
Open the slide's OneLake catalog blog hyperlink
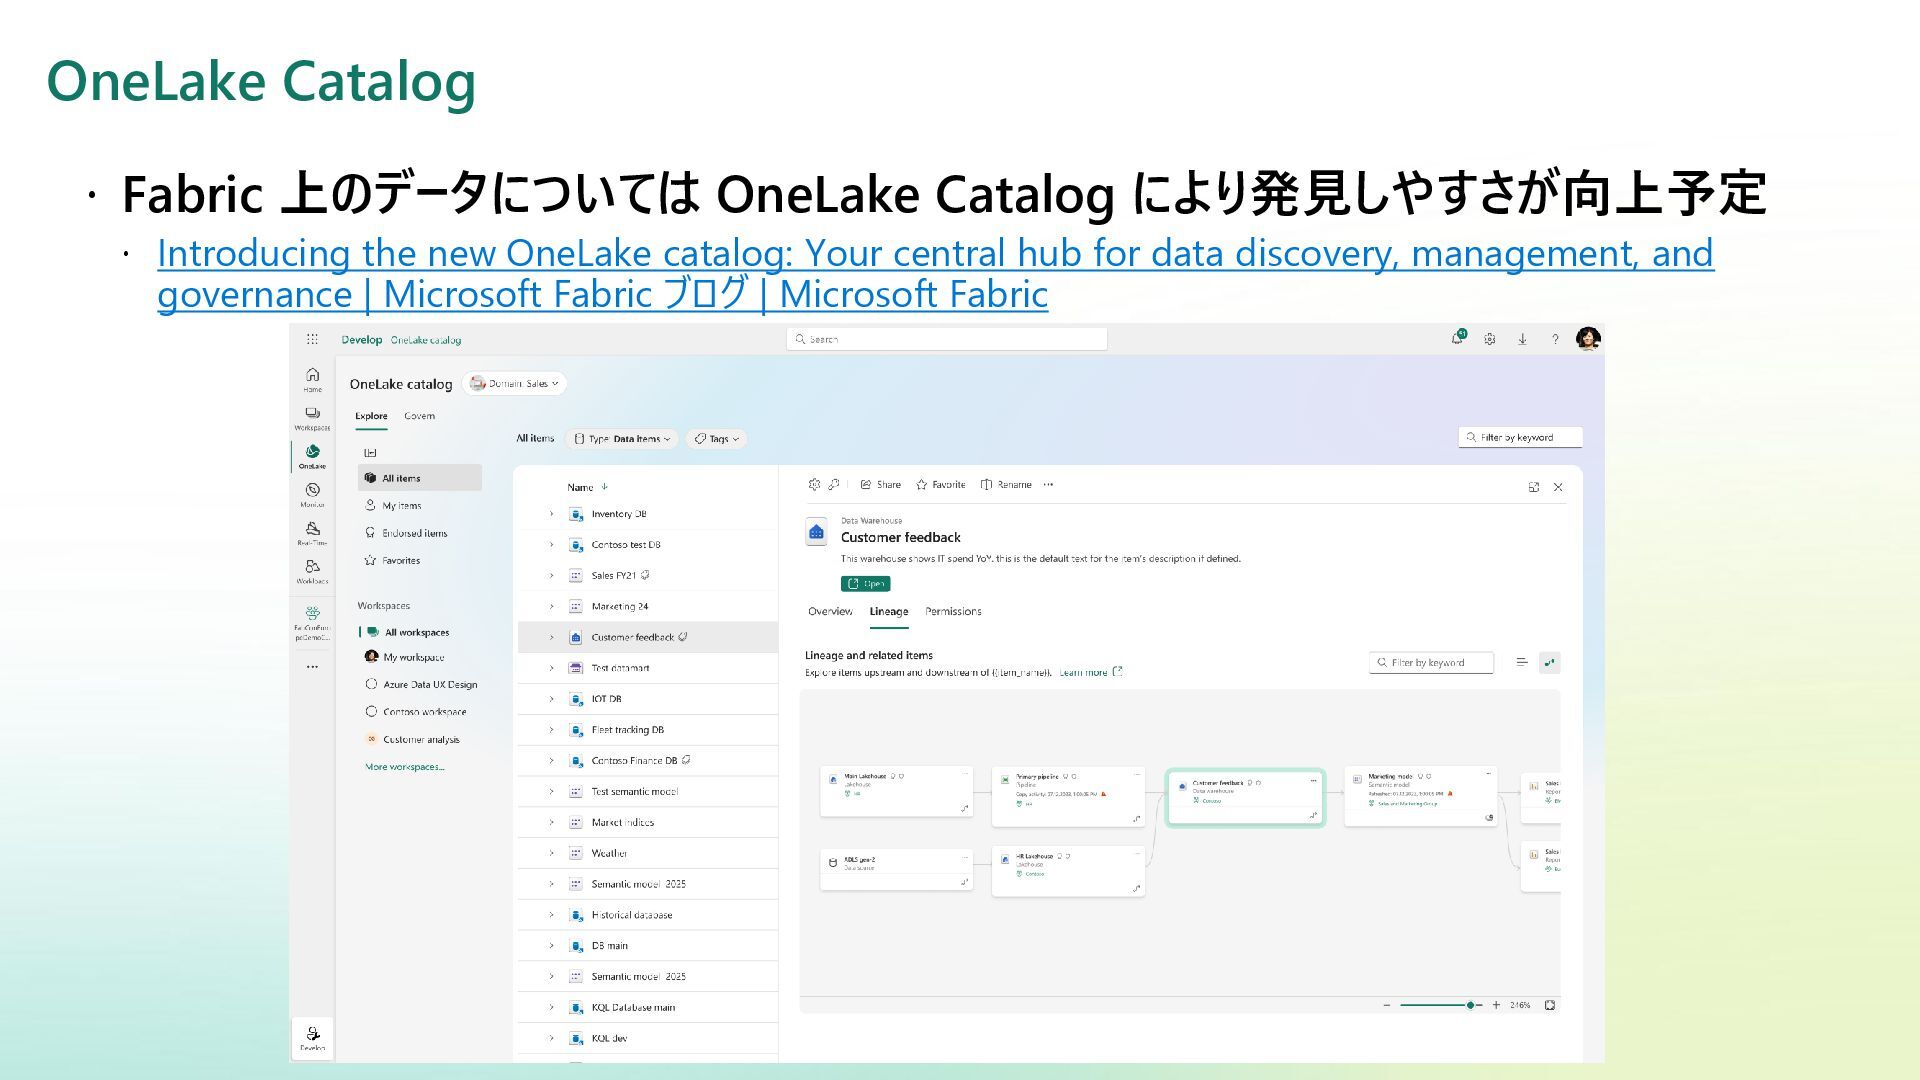pyautogui.click(x=935, y=273)
